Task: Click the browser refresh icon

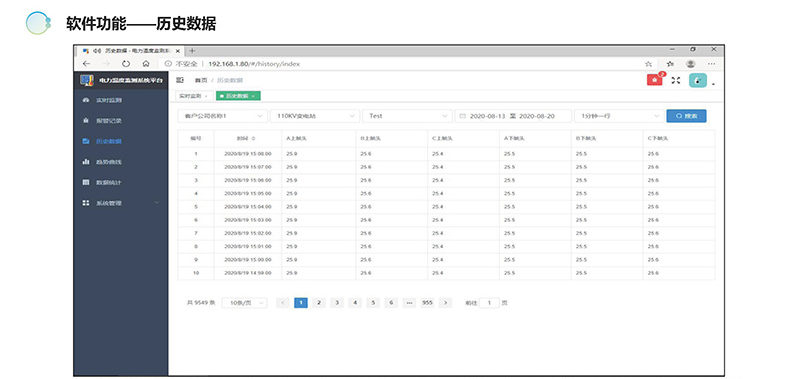Action: click(x=126, y=64)
